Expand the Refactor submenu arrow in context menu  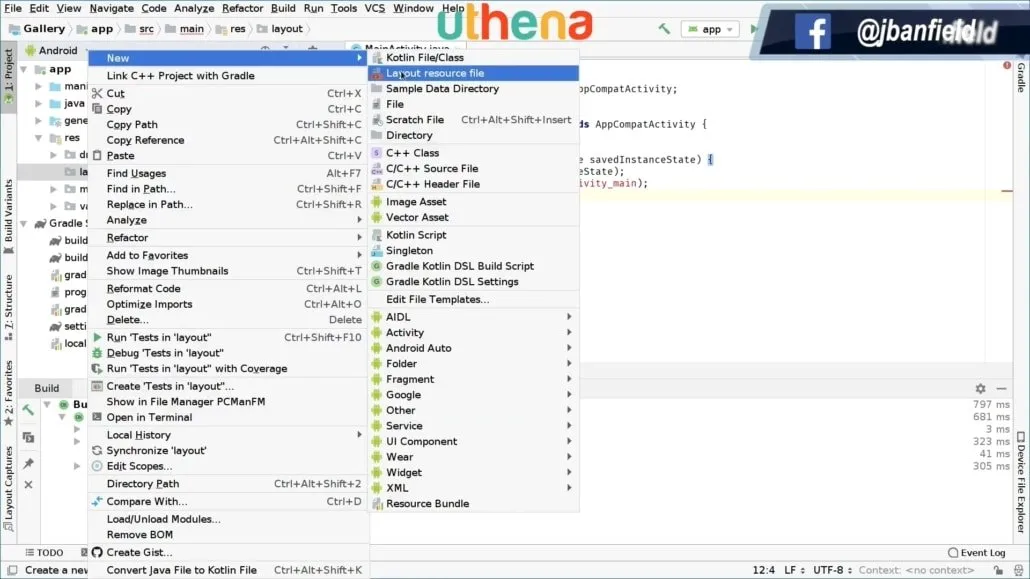pyautogui.click(x=359, y=238)
